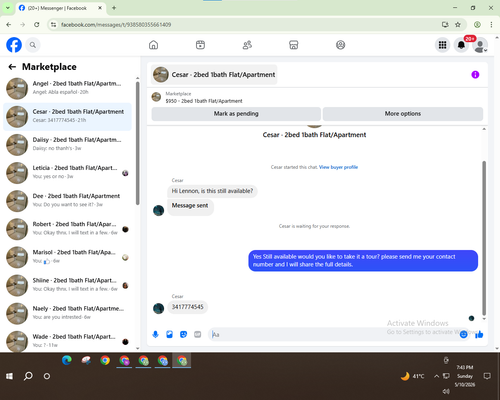The height and width of the screenshot is (400, 500).
Task: Select the Messenger | Facebook tab
Action: pyautogui.click(x=61, y=8)
